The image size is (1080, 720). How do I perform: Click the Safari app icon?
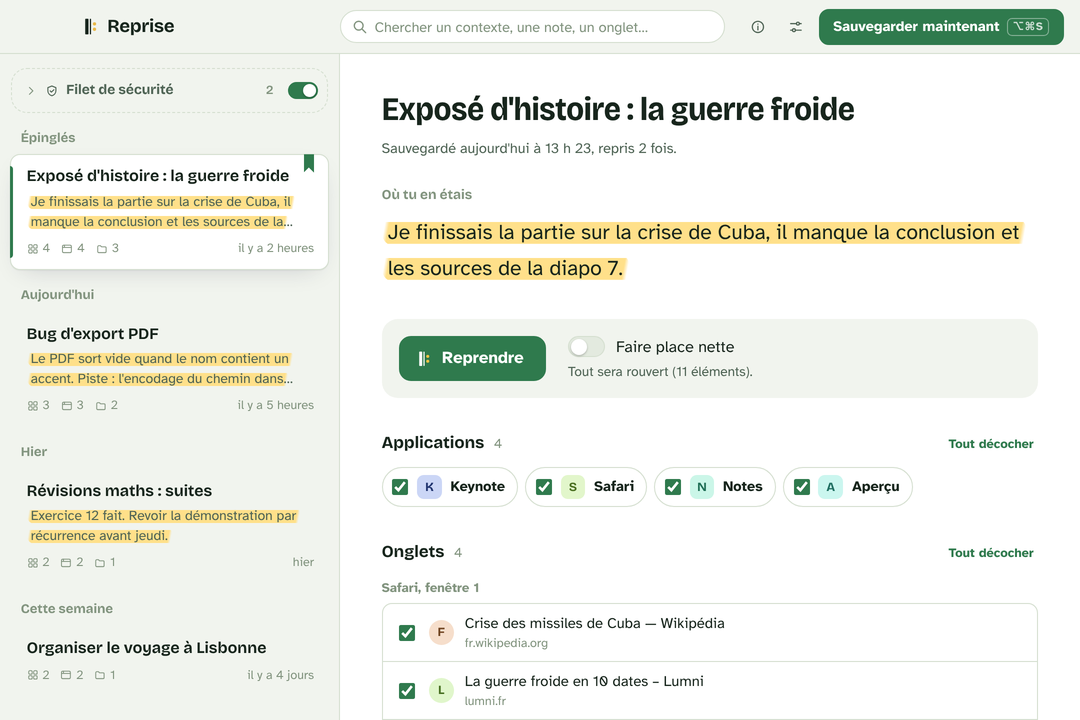[x=572, y=487]
